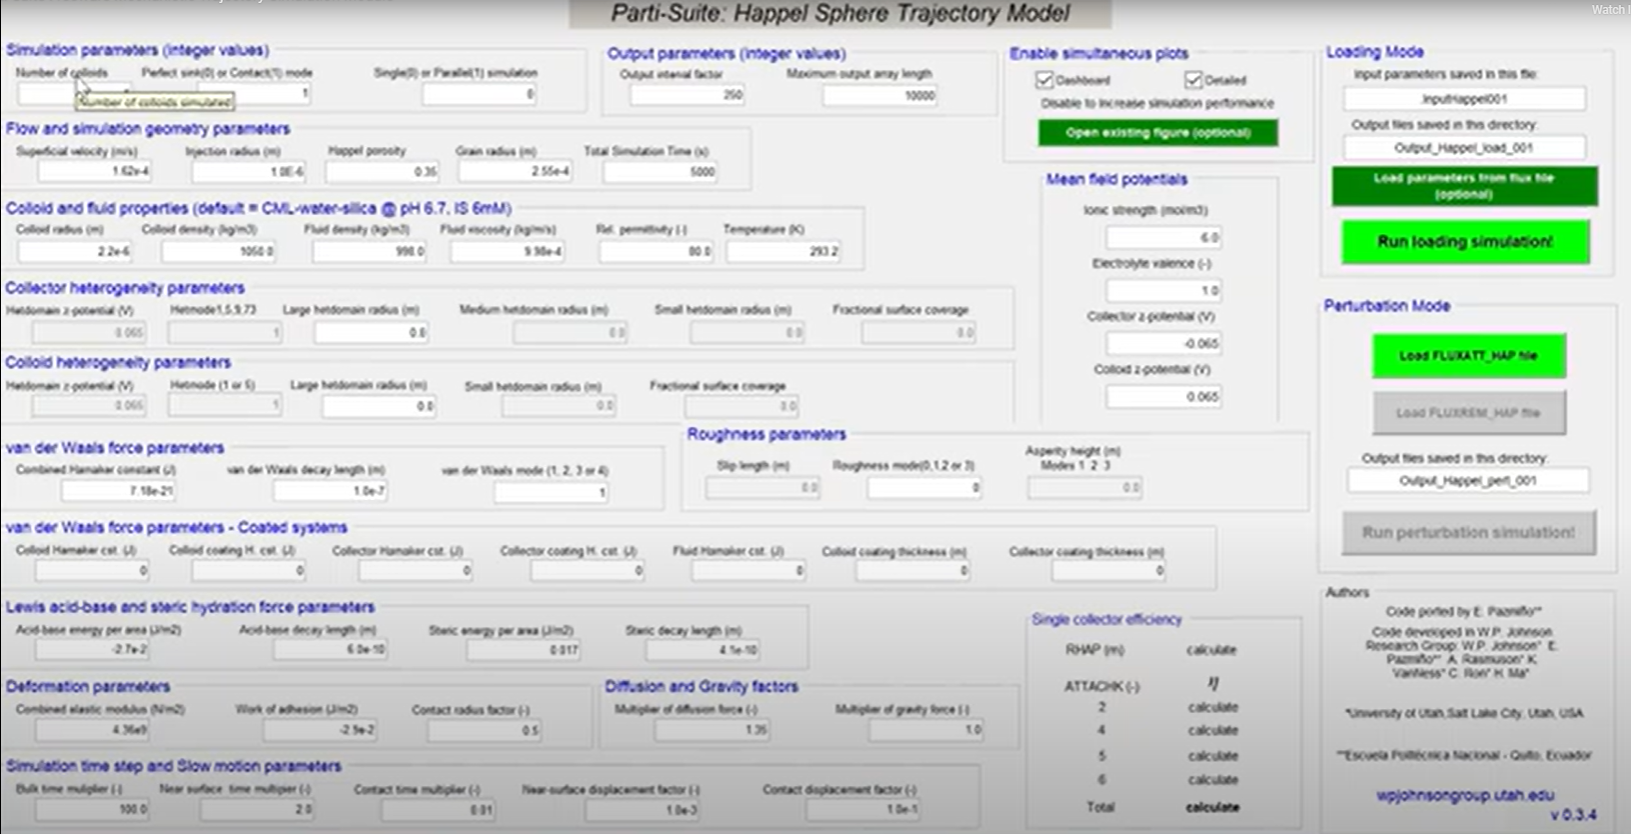Click the Colloid radius field
Viewport: 1631px width, 834px height.
pyautogui.click(x=76, y=251)
